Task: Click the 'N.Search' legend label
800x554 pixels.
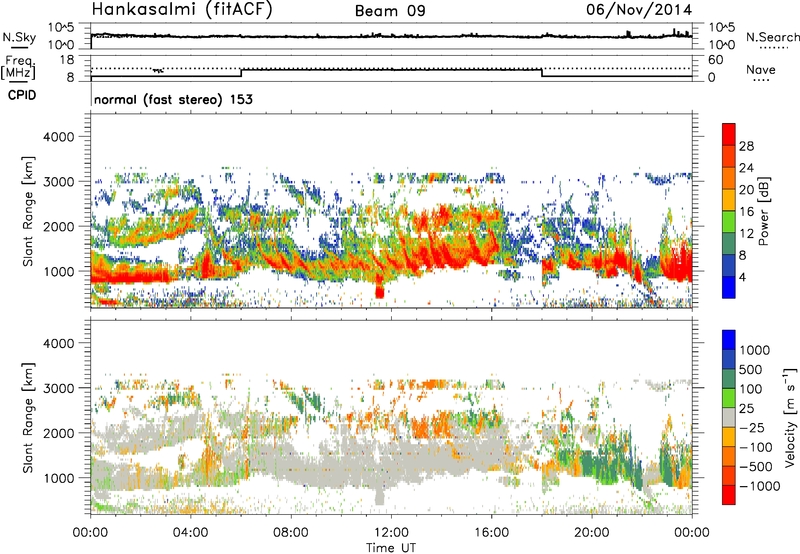Action: pos(772,37)
